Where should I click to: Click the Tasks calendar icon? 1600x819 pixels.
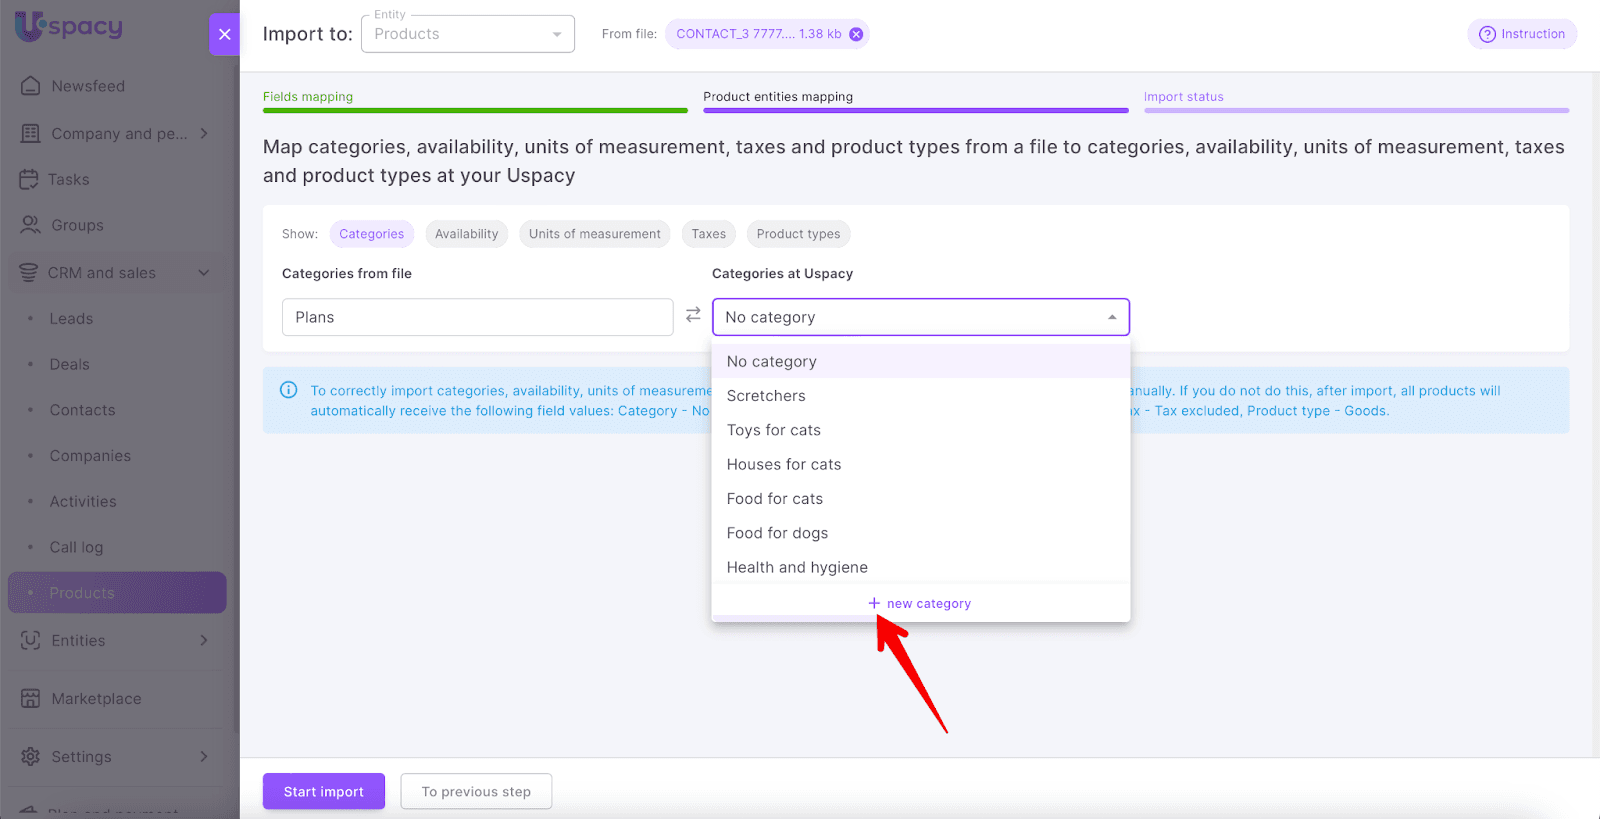coord(29,179)
